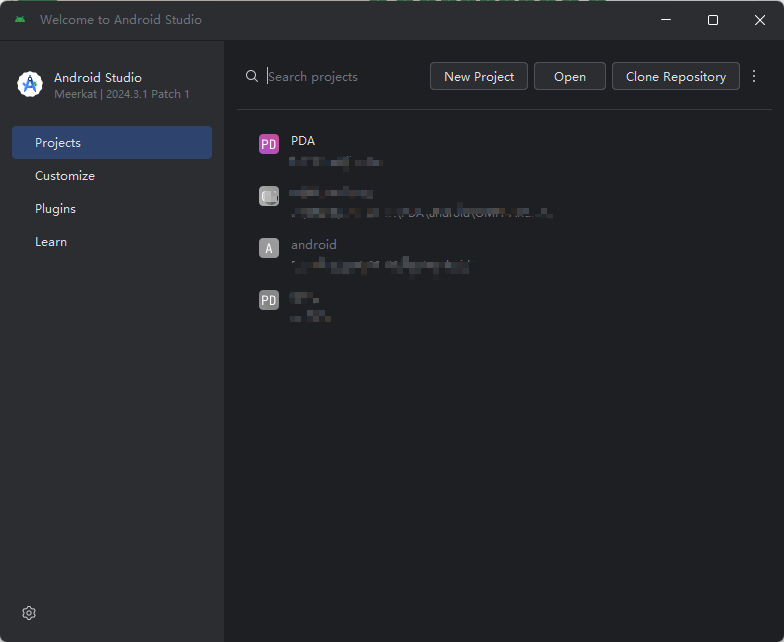The image size is (784, 642).
Task: Open the settings gear icon at bottom left
Action: (29, 613)
